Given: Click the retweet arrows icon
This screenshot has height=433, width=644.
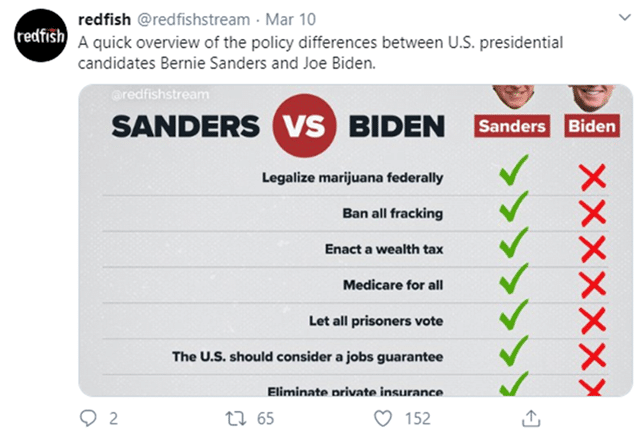Looking at the screenshot, I should (x=236, y=418).
